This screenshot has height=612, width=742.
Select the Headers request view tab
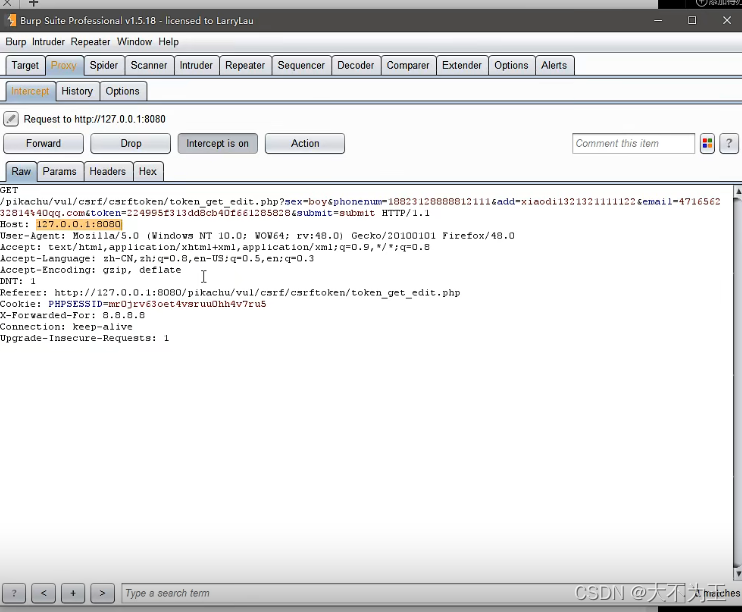click(107, 171)
